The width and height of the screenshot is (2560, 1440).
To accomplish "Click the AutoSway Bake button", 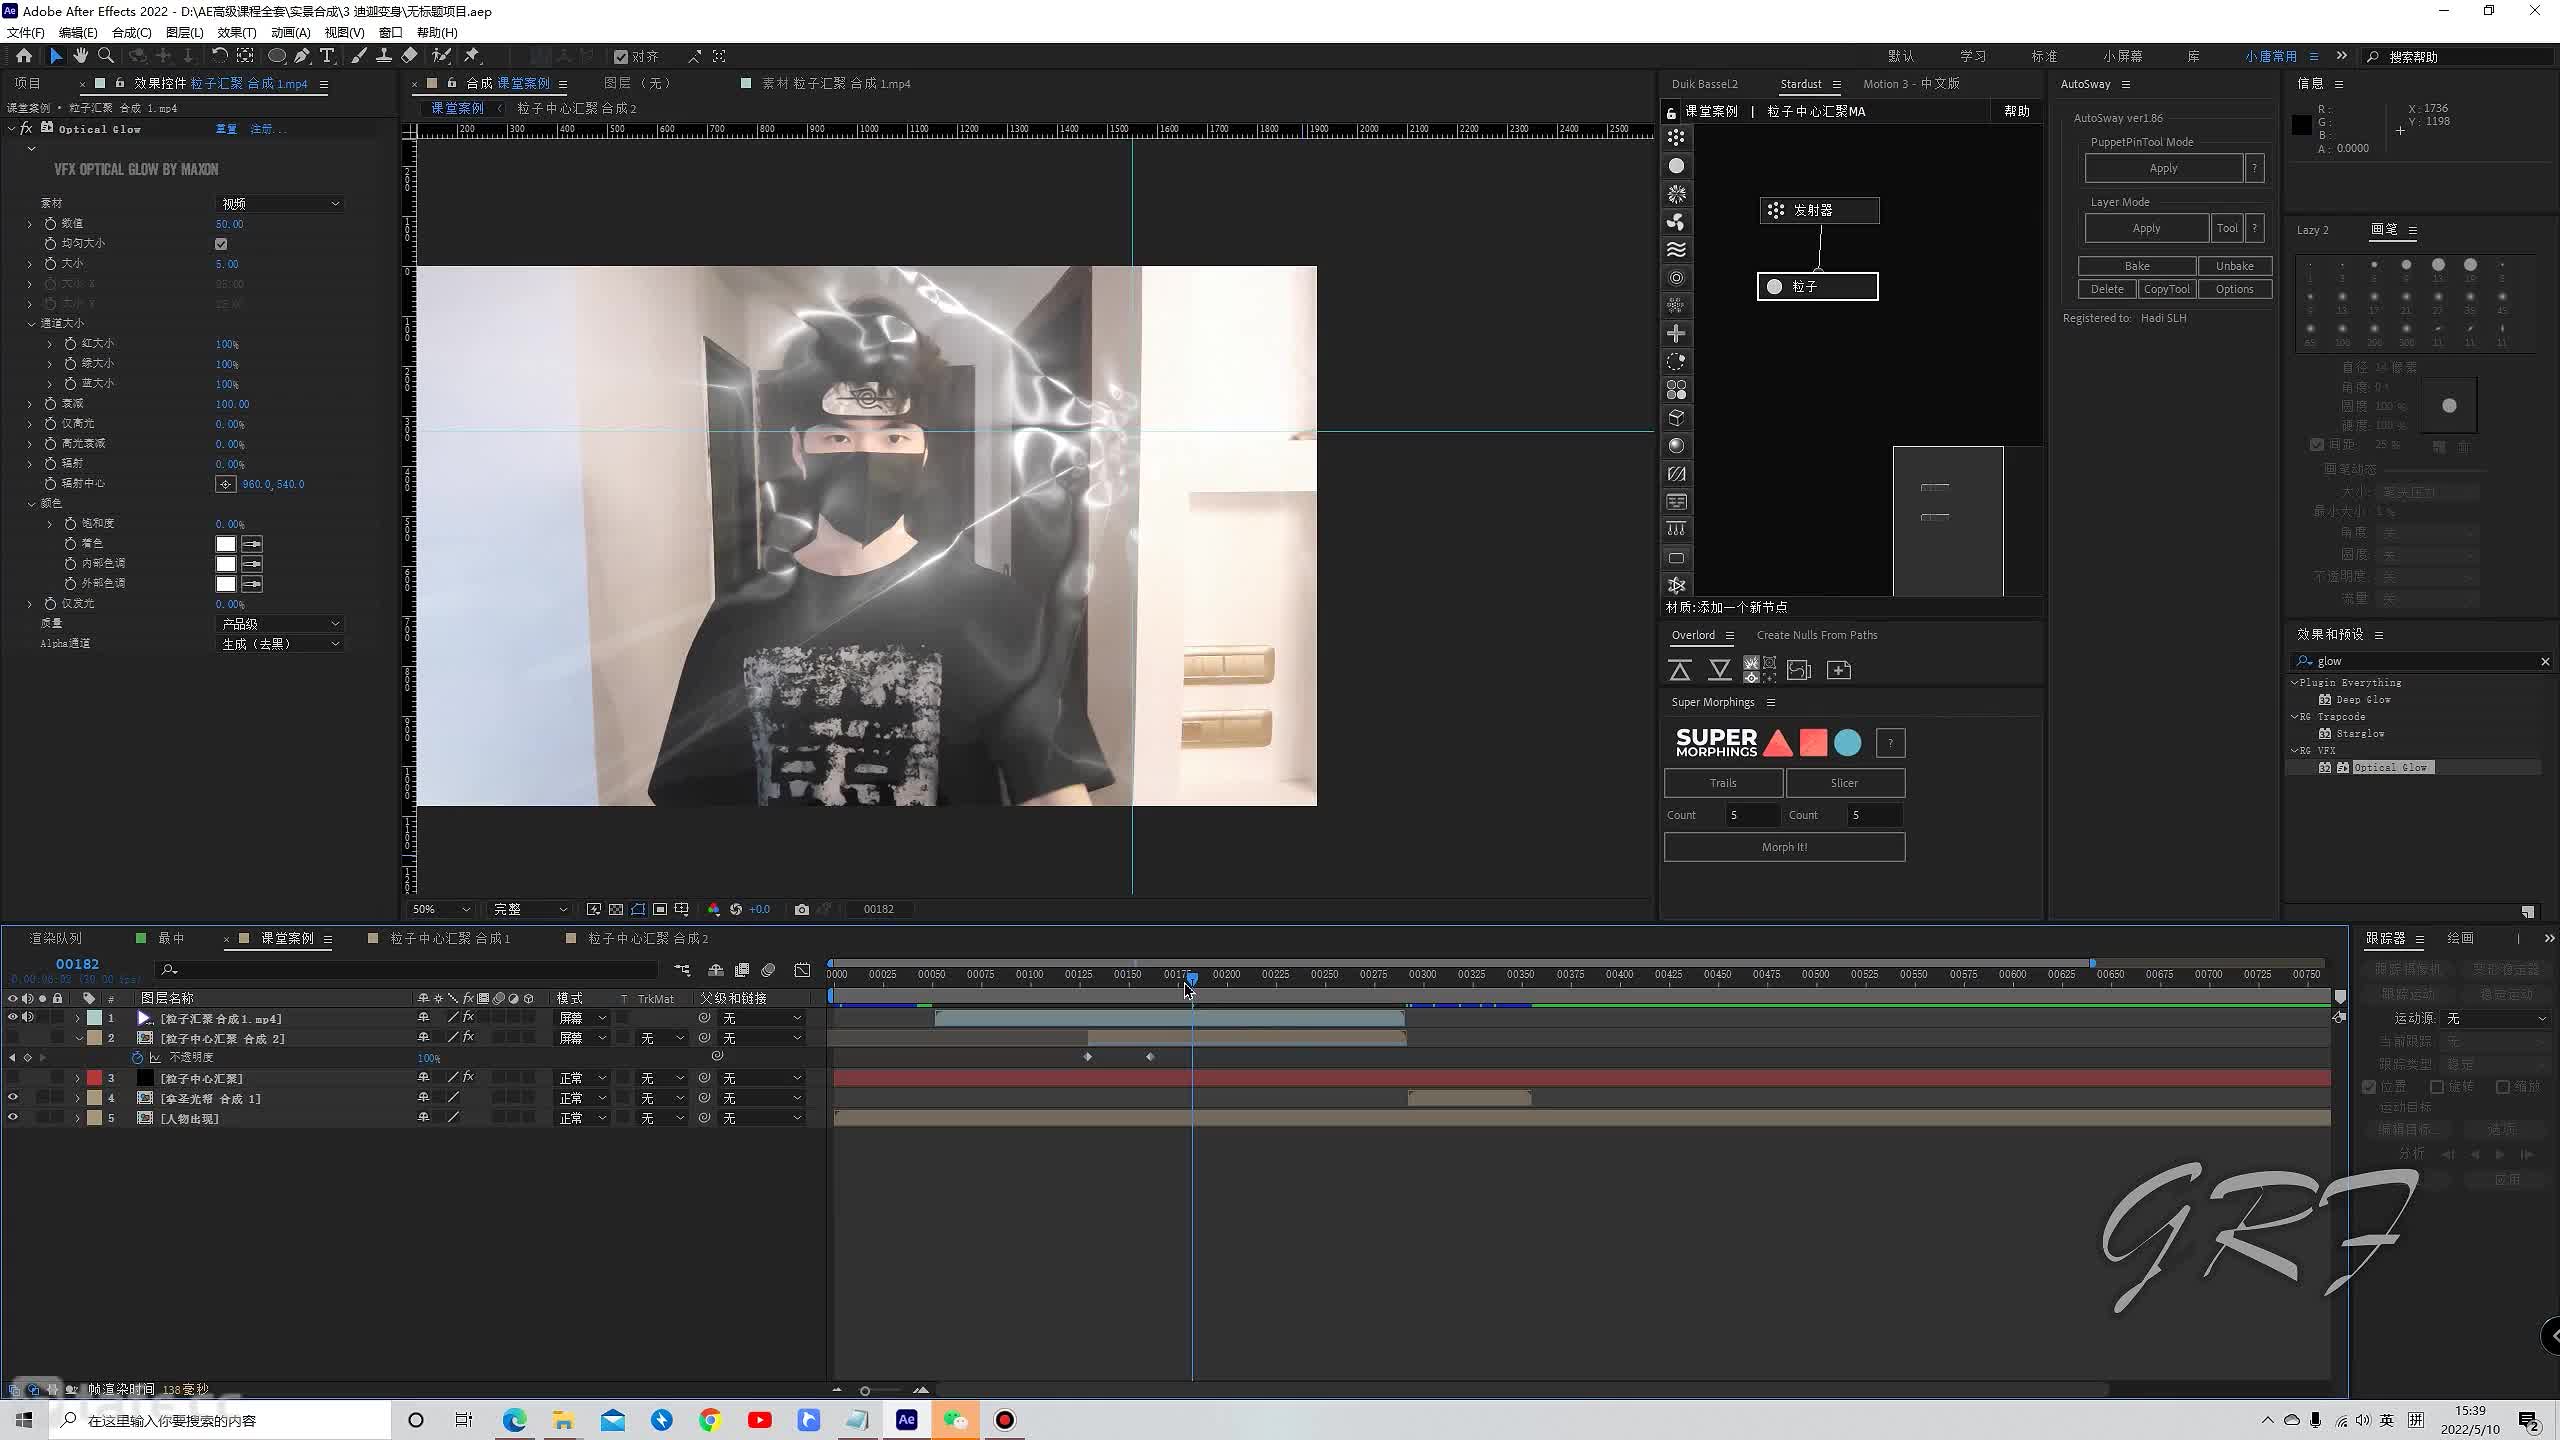I will click(2137, 266).
